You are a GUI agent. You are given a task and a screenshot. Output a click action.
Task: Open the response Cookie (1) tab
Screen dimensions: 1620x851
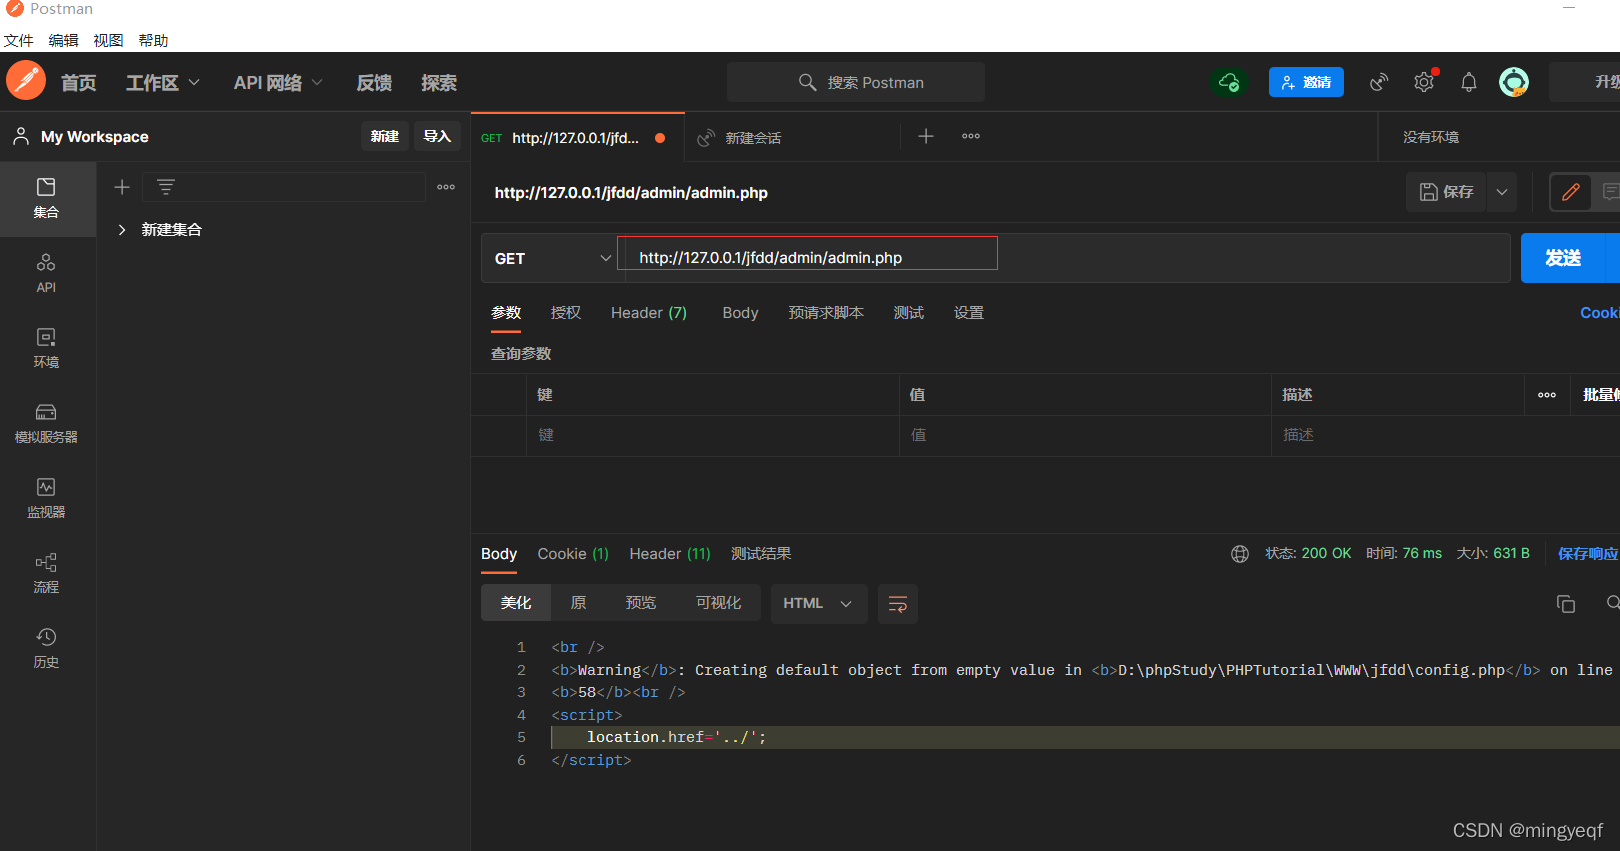pos(573,554)
